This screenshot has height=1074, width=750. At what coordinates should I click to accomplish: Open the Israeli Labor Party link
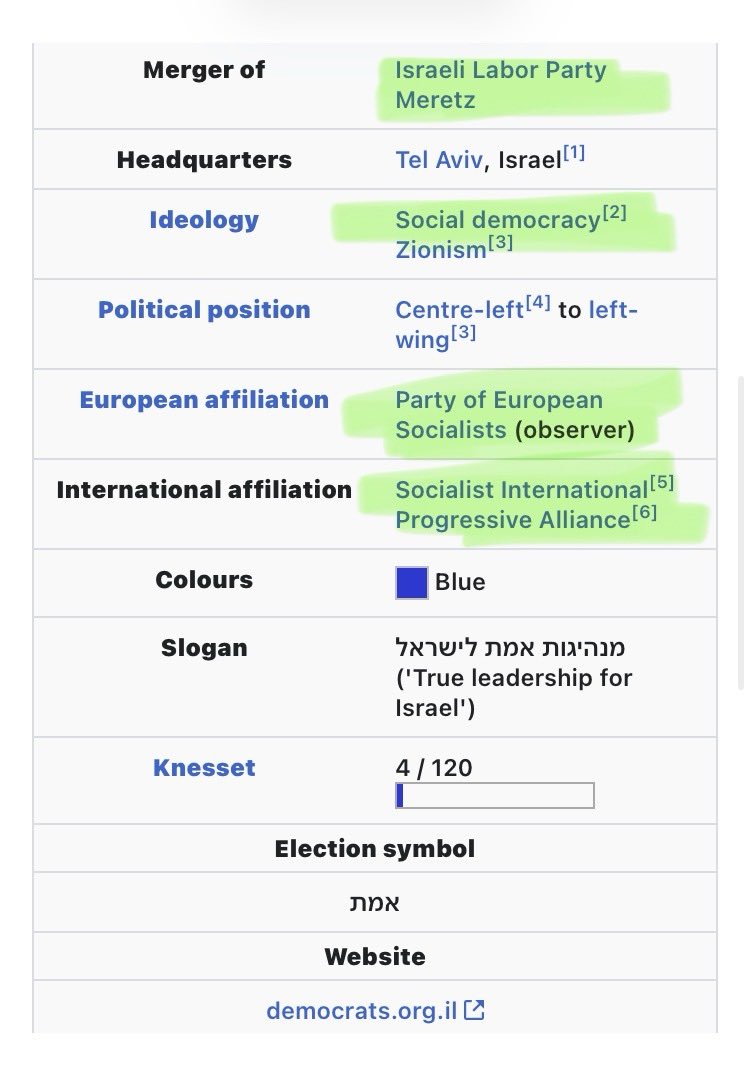(501, 70)
